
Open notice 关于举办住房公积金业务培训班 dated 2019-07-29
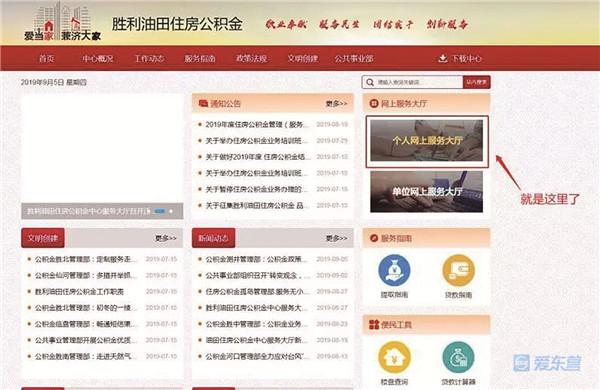256,140
